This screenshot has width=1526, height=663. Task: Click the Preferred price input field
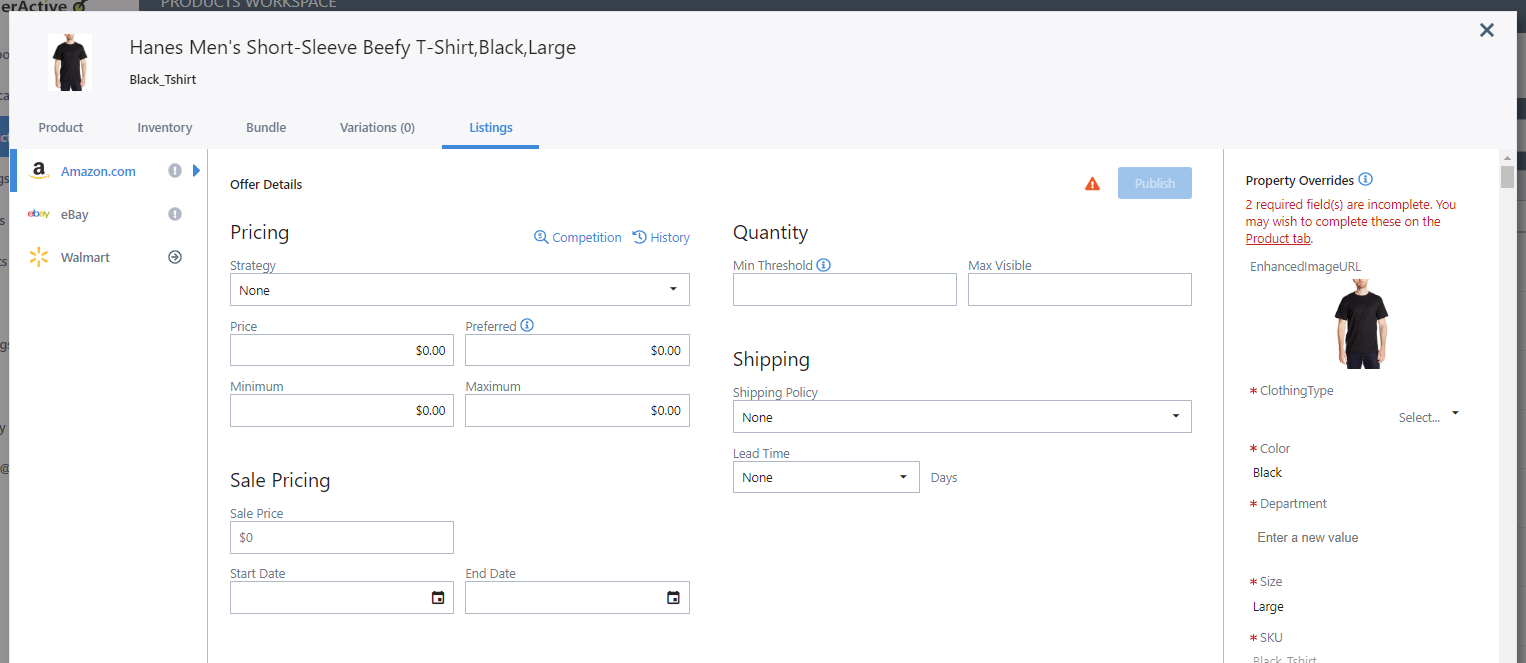[x=577, y=350]
